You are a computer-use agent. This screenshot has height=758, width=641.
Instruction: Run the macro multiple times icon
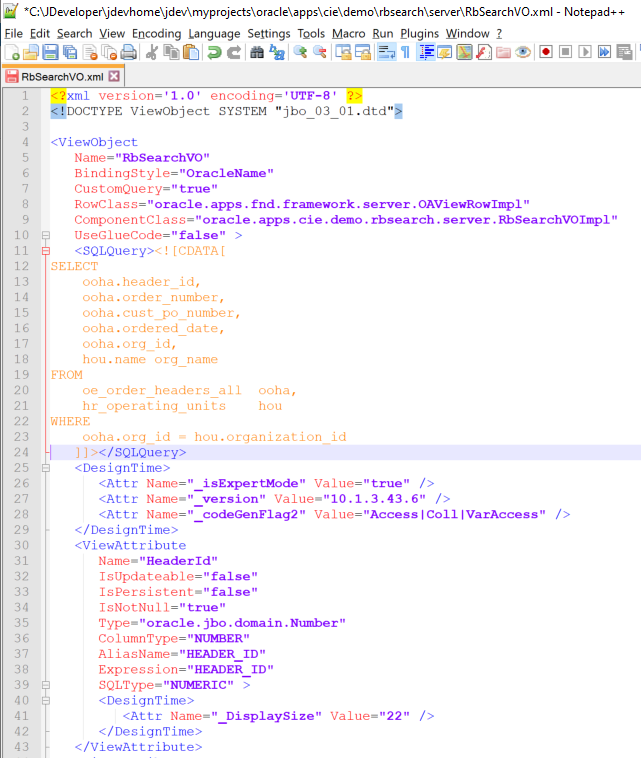tap(604, 52)
